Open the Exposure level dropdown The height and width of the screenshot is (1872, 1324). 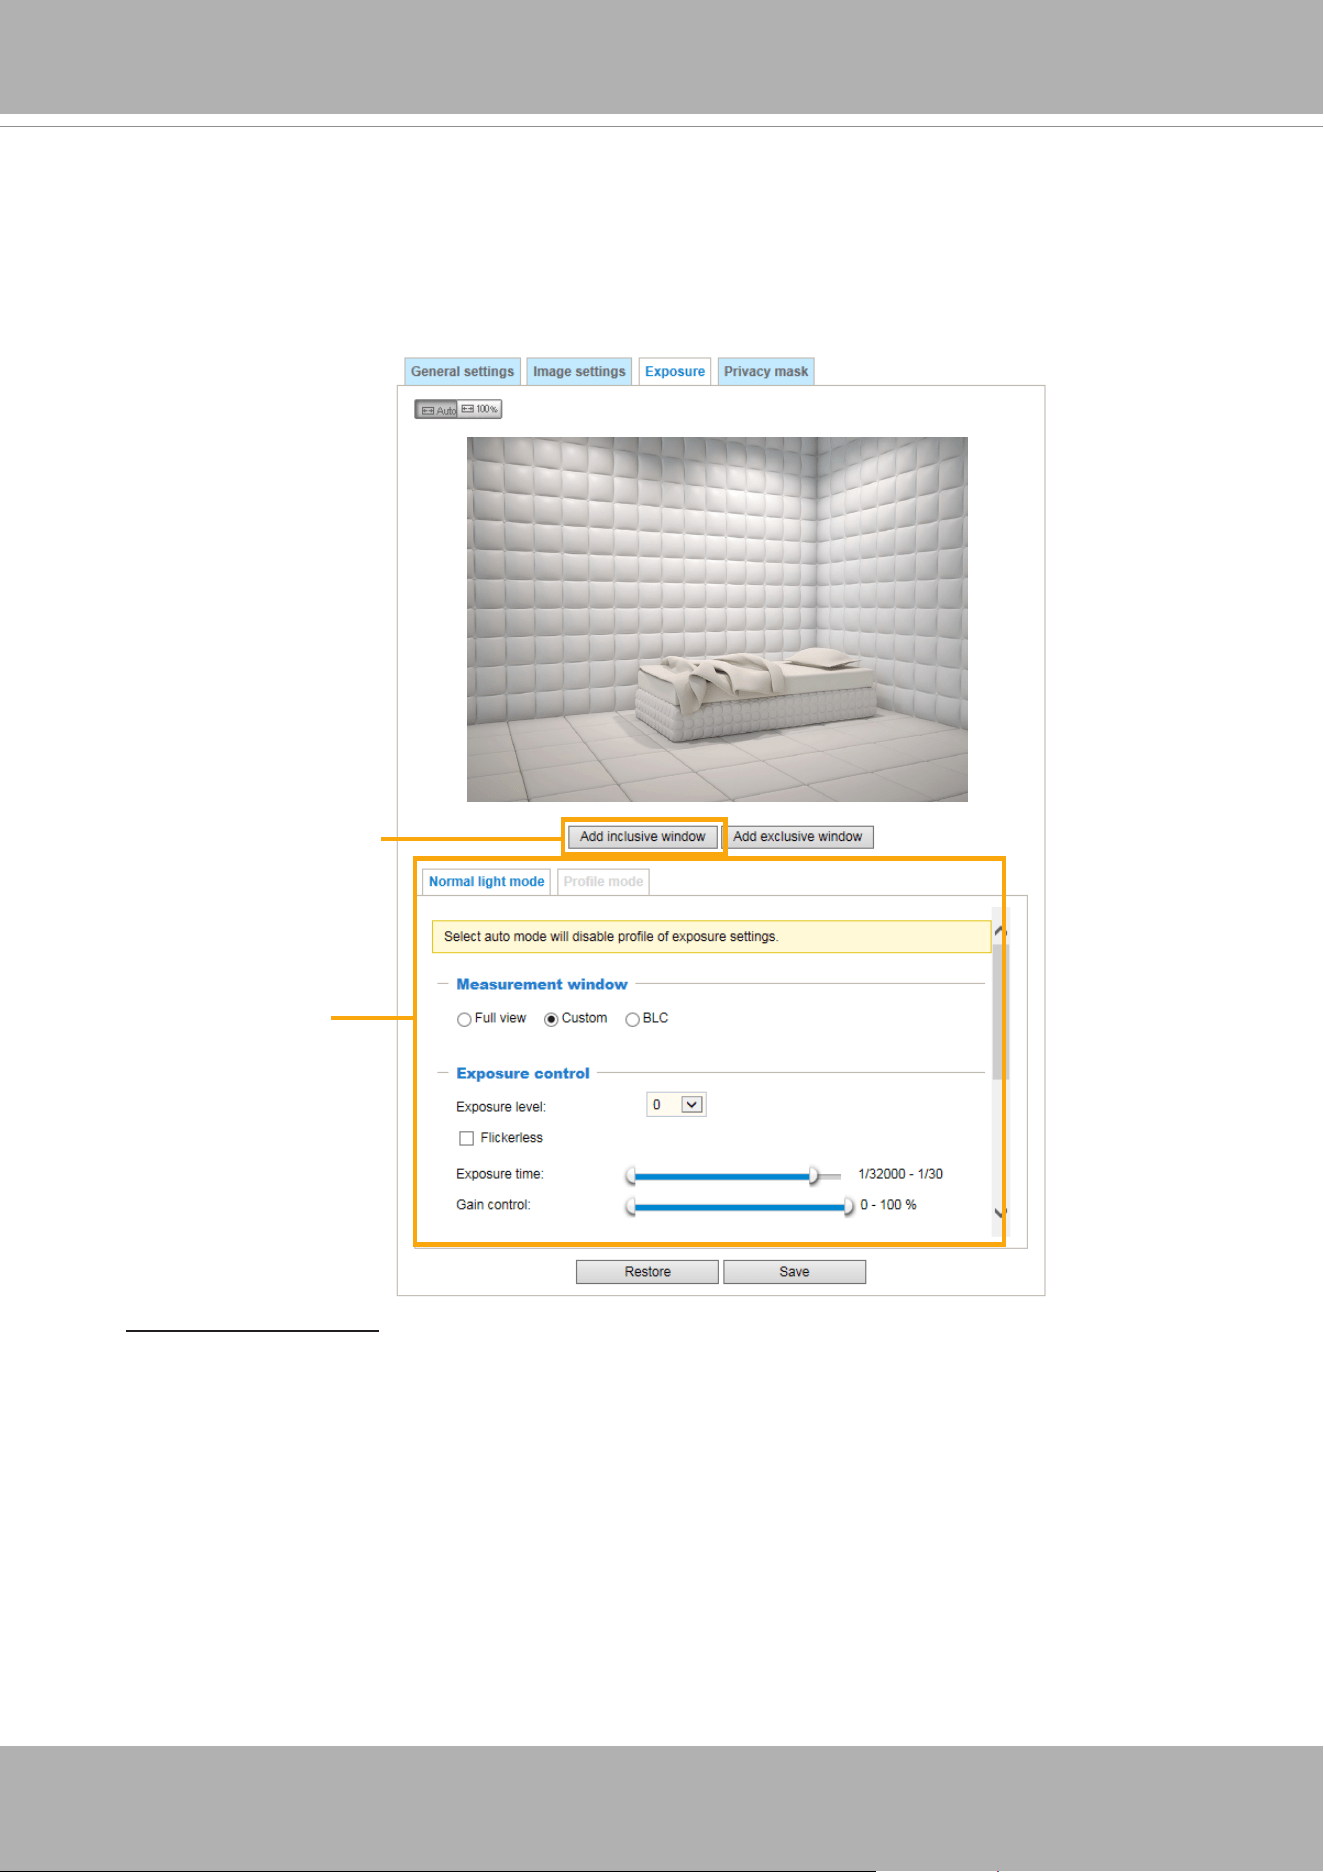[677, 1105]
